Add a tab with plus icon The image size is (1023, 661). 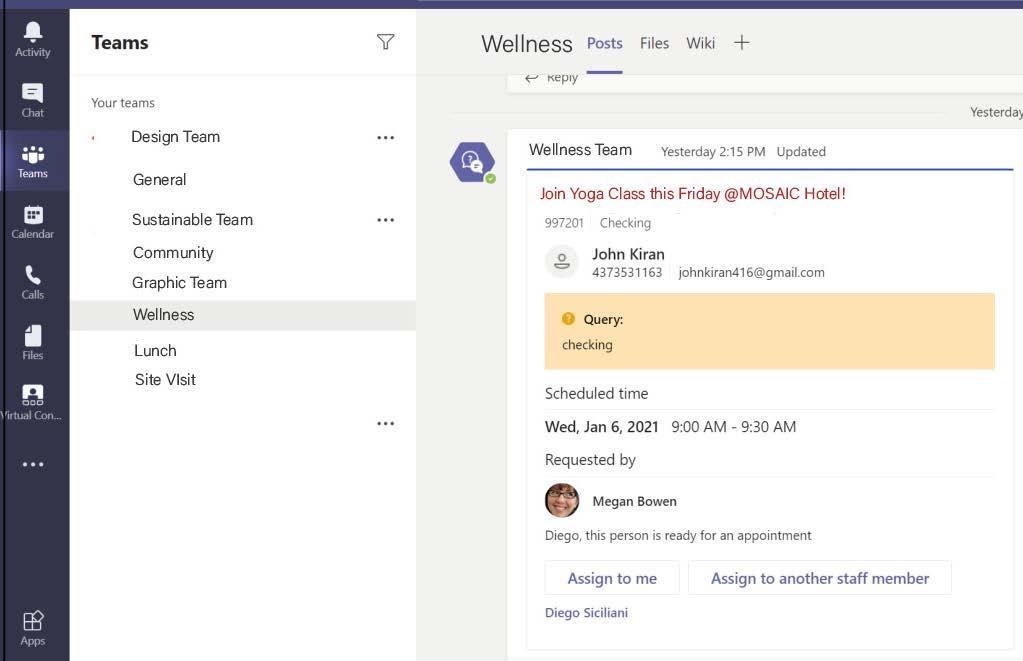click(742, 43)
